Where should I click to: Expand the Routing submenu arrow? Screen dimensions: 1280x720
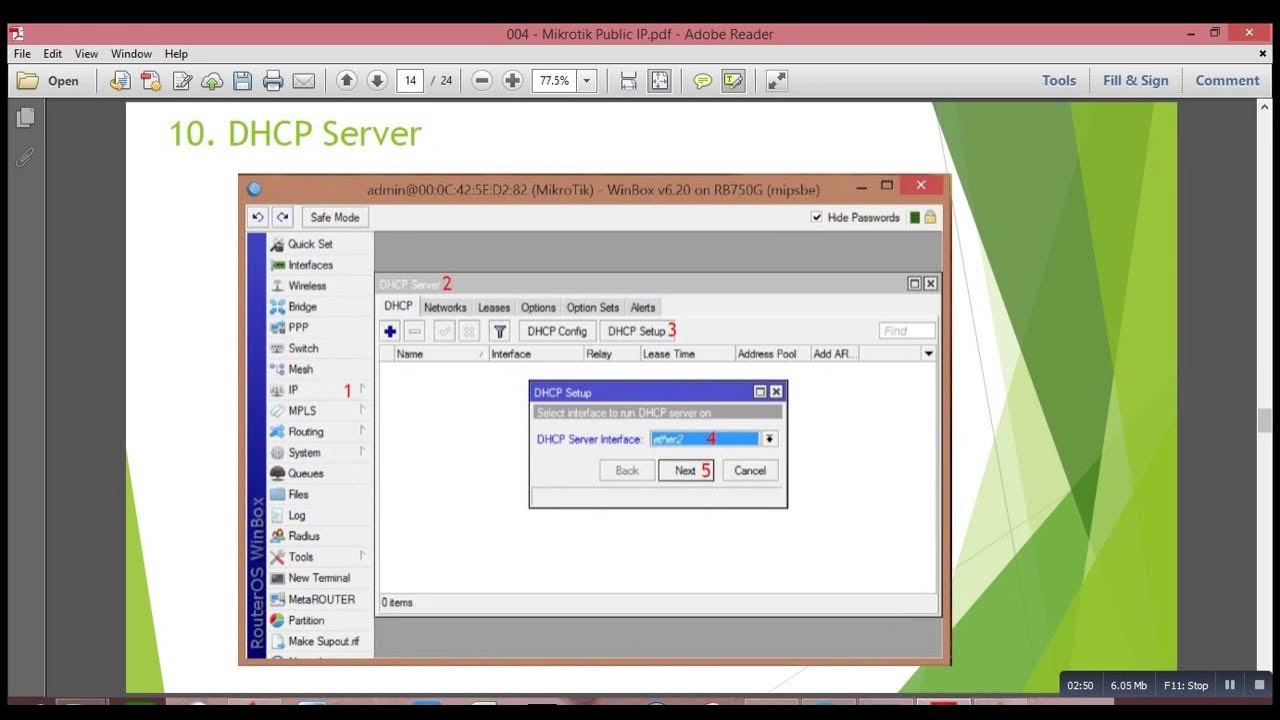click(x=363, y=431)
